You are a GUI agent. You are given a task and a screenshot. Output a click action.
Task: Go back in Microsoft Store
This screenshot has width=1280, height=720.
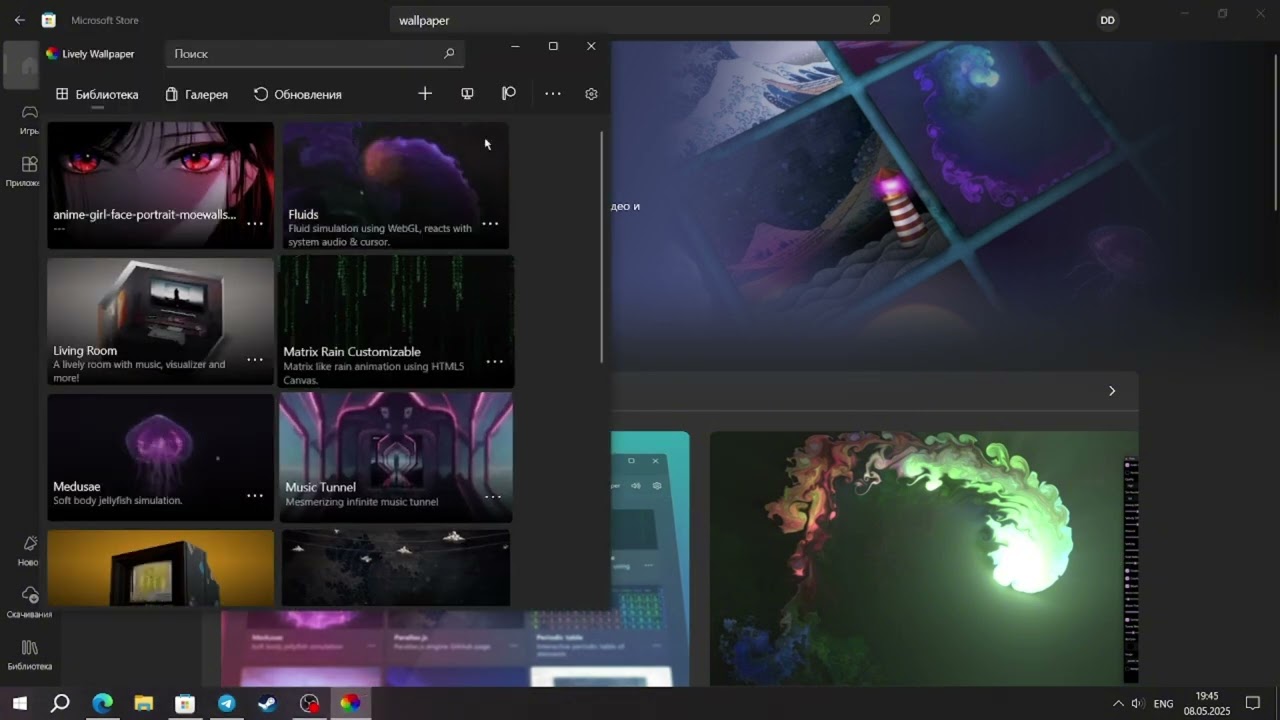coord(20,20)
